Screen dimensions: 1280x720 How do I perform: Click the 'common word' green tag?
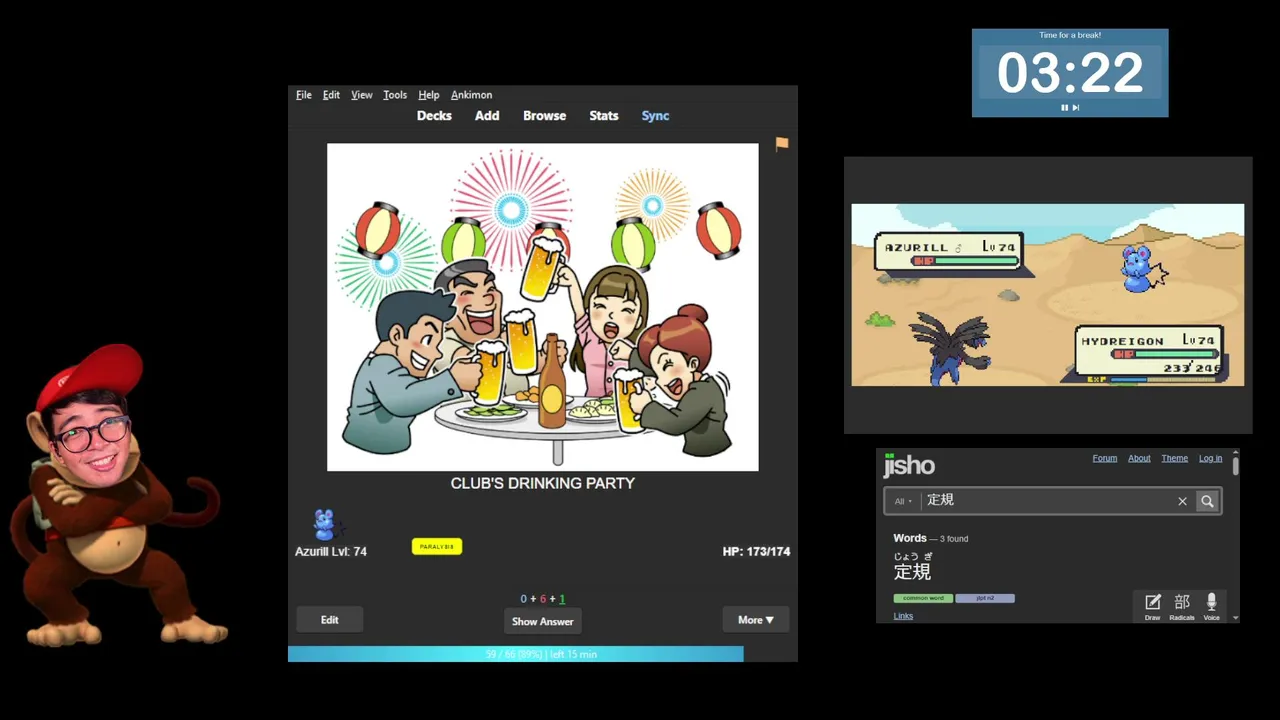point(923,598)
